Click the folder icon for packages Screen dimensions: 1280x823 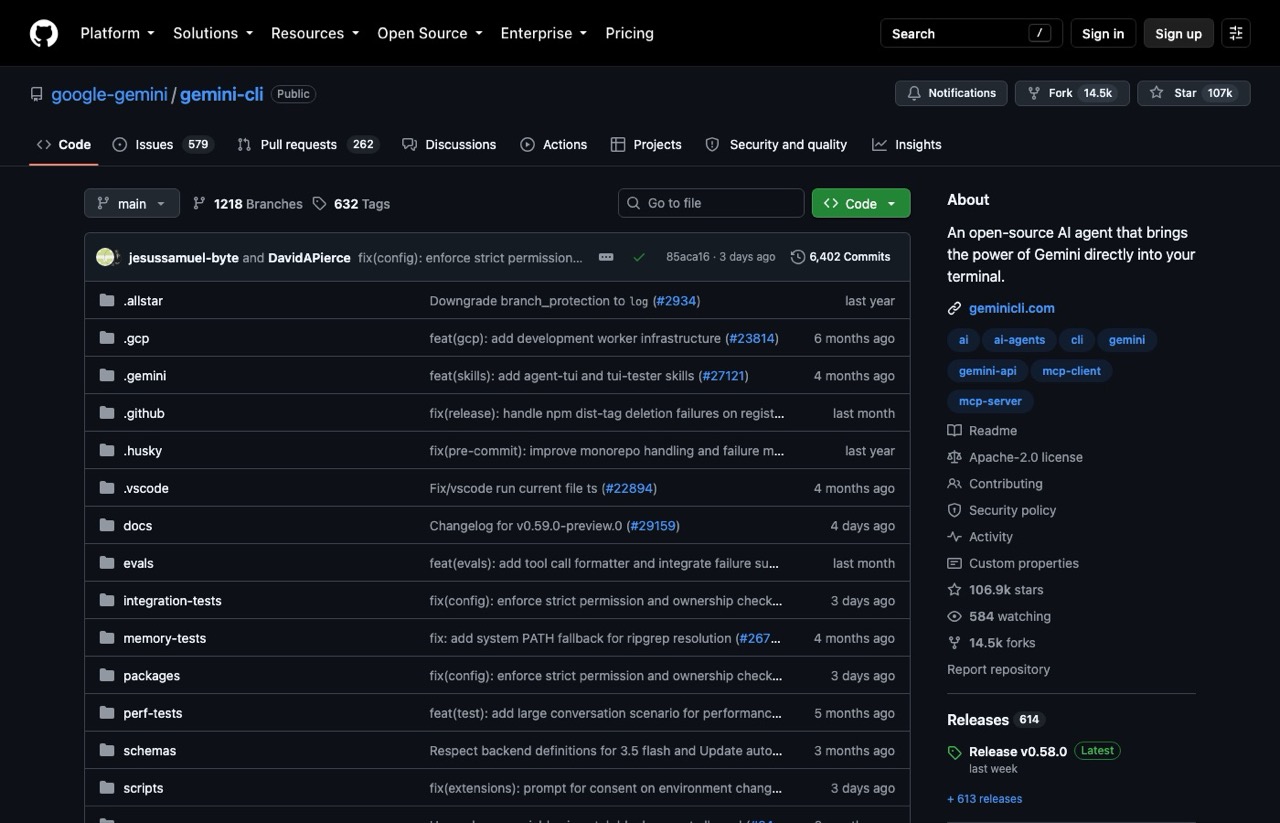click(x=107, y=676)
